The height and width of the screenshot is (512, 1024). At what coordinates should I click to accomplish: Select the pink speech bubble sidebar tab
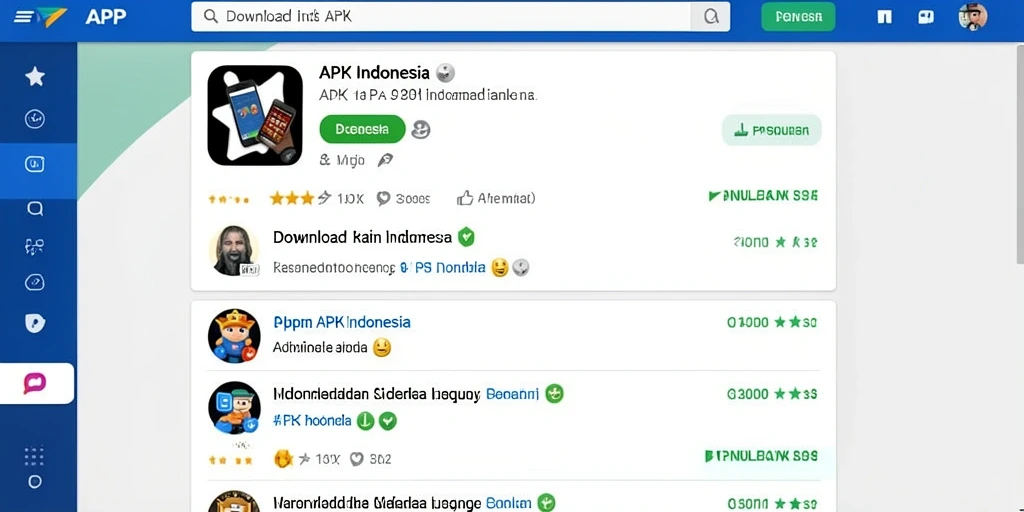point(35,383)
